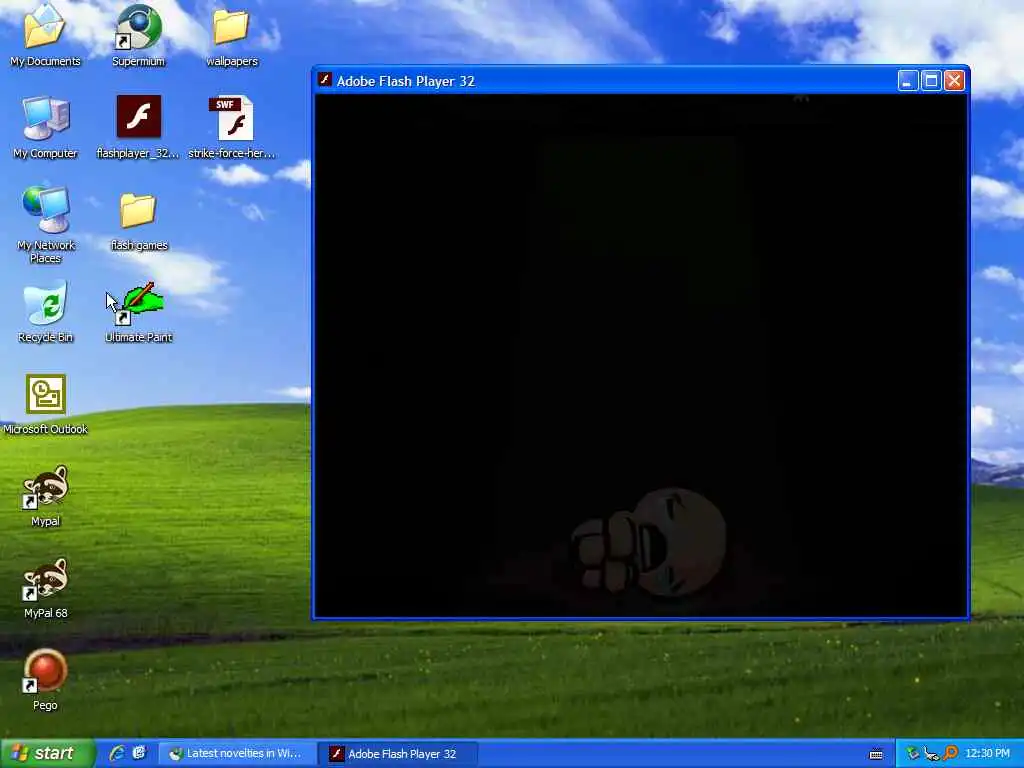Viewport: 1024px width, 768px height.
Task: Select the strike-force-her SWF file
Action: [231, 128]
